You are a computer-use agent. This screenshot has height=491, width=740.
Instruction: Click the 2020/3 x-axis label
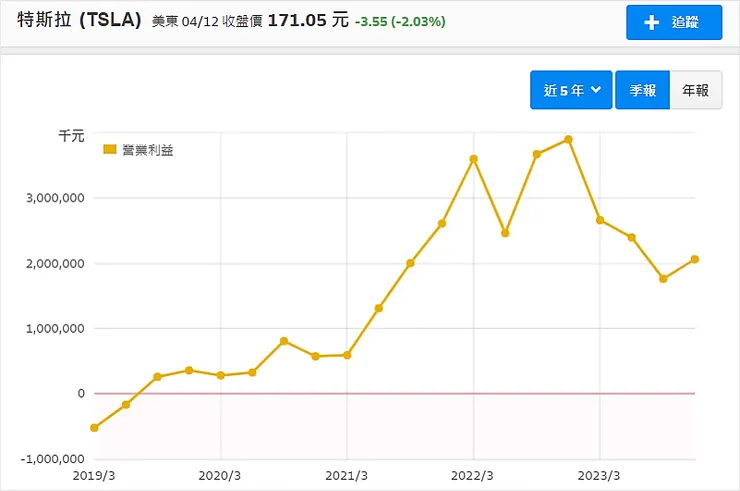219,475
